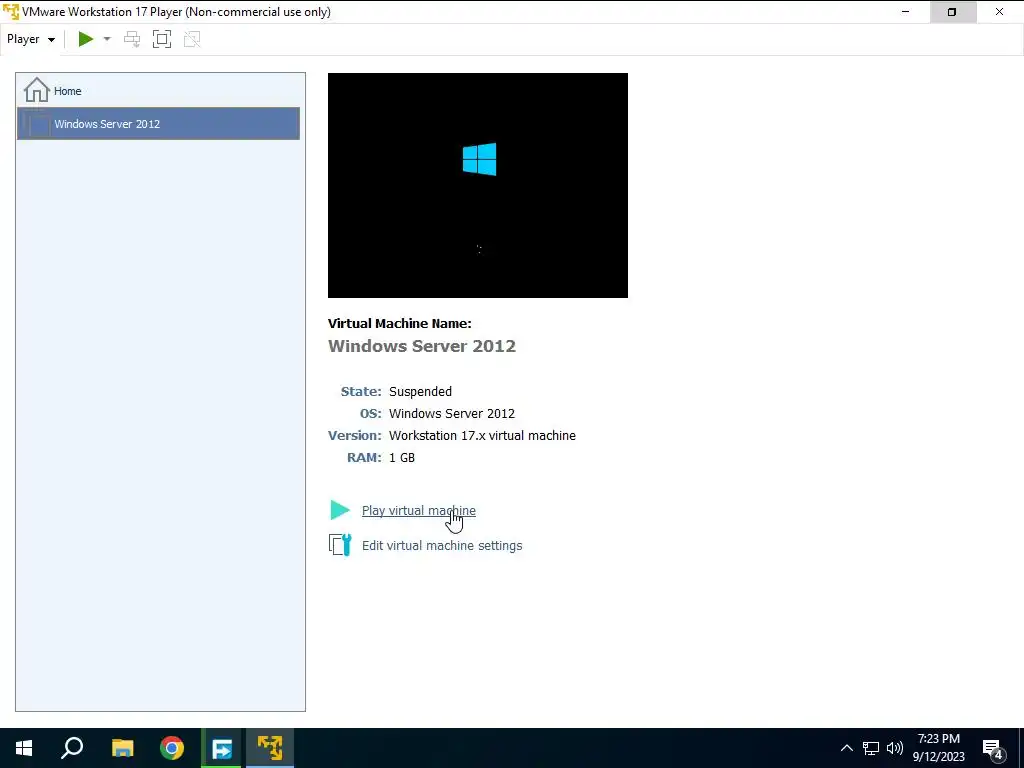The image size is (1024, 768).
Task: Enter full screen mode toolbar icon
Action: [162, 39]
